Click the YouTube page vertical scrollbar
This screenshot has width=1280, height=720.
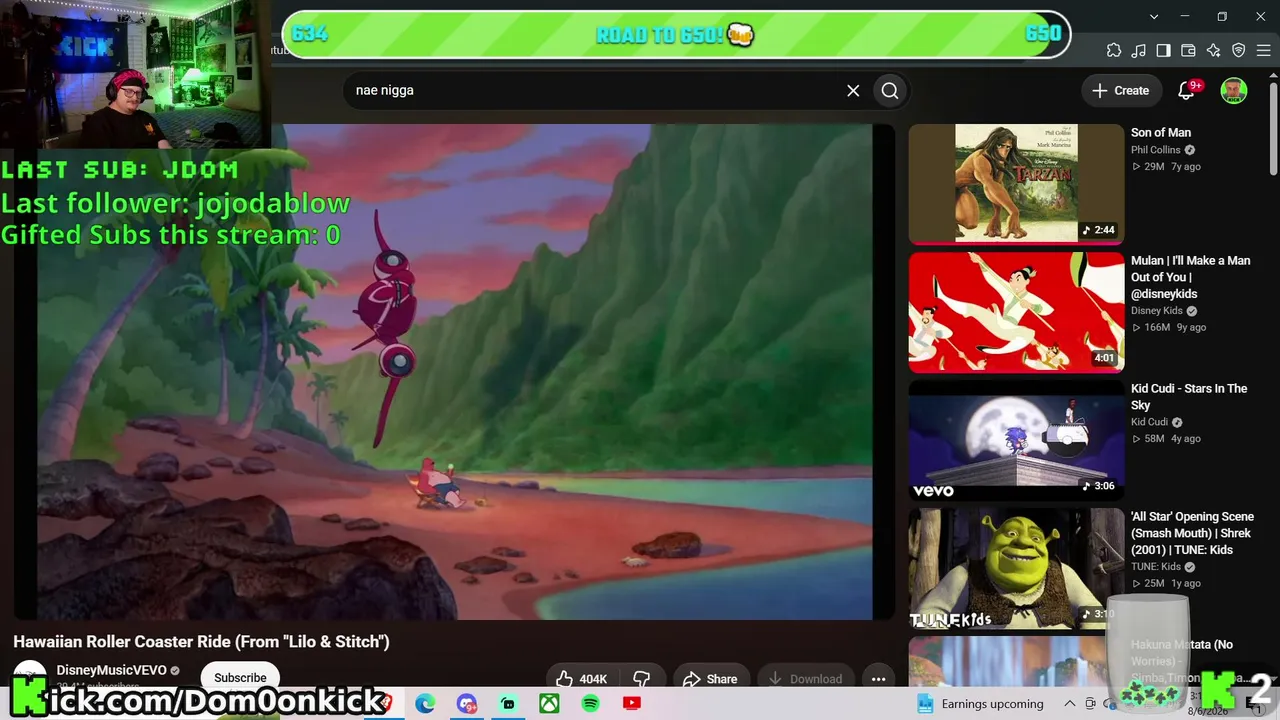click(x=1273, y=130)
